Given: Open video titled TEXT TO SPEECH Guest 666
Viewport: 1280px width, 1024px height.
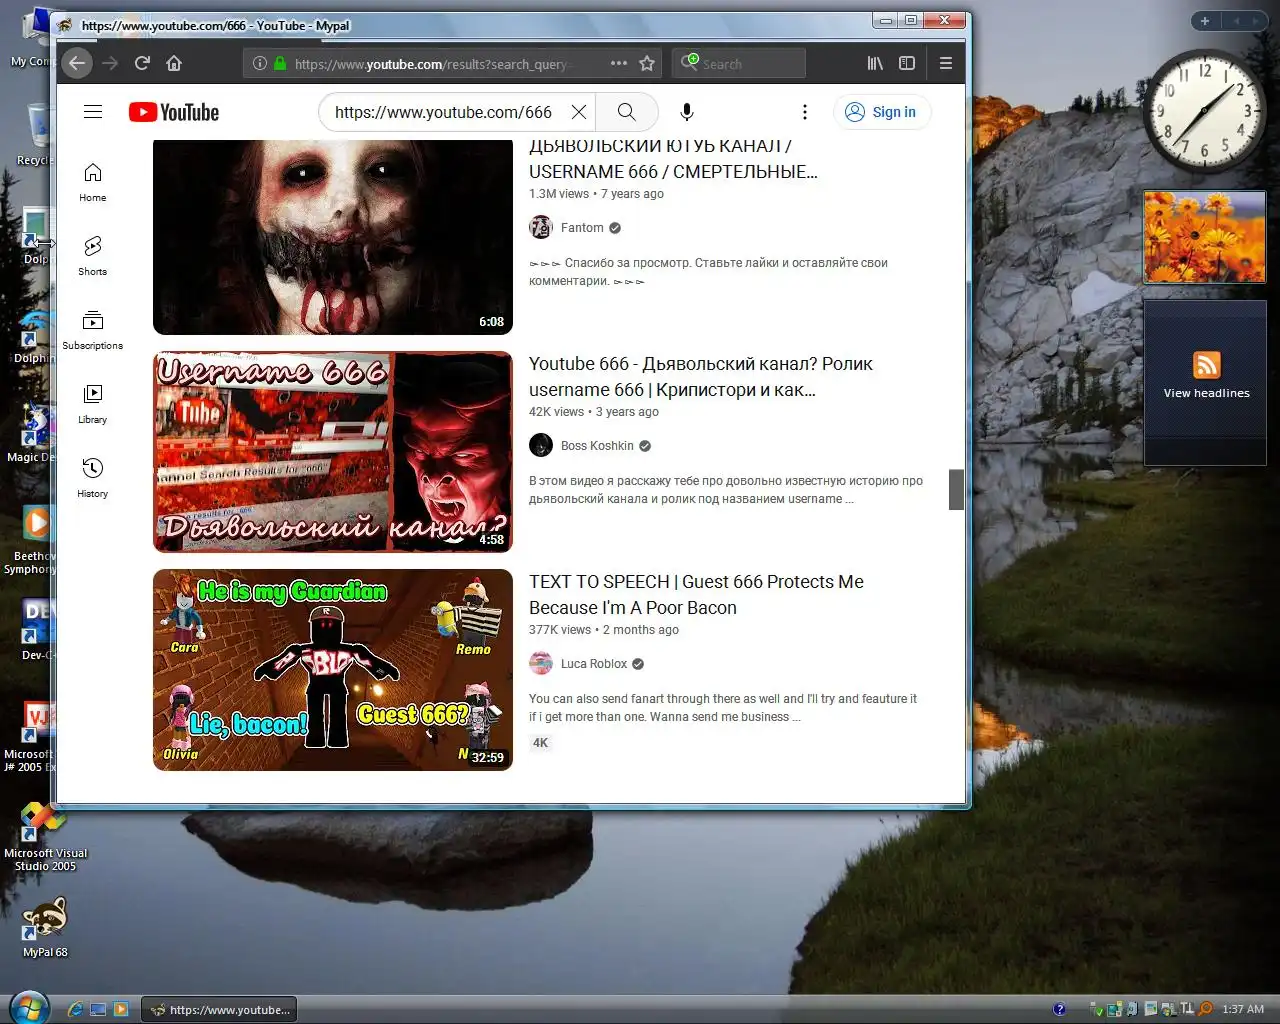Looking at the screenshot, I should pyautogui.click(x=696, y=595).
